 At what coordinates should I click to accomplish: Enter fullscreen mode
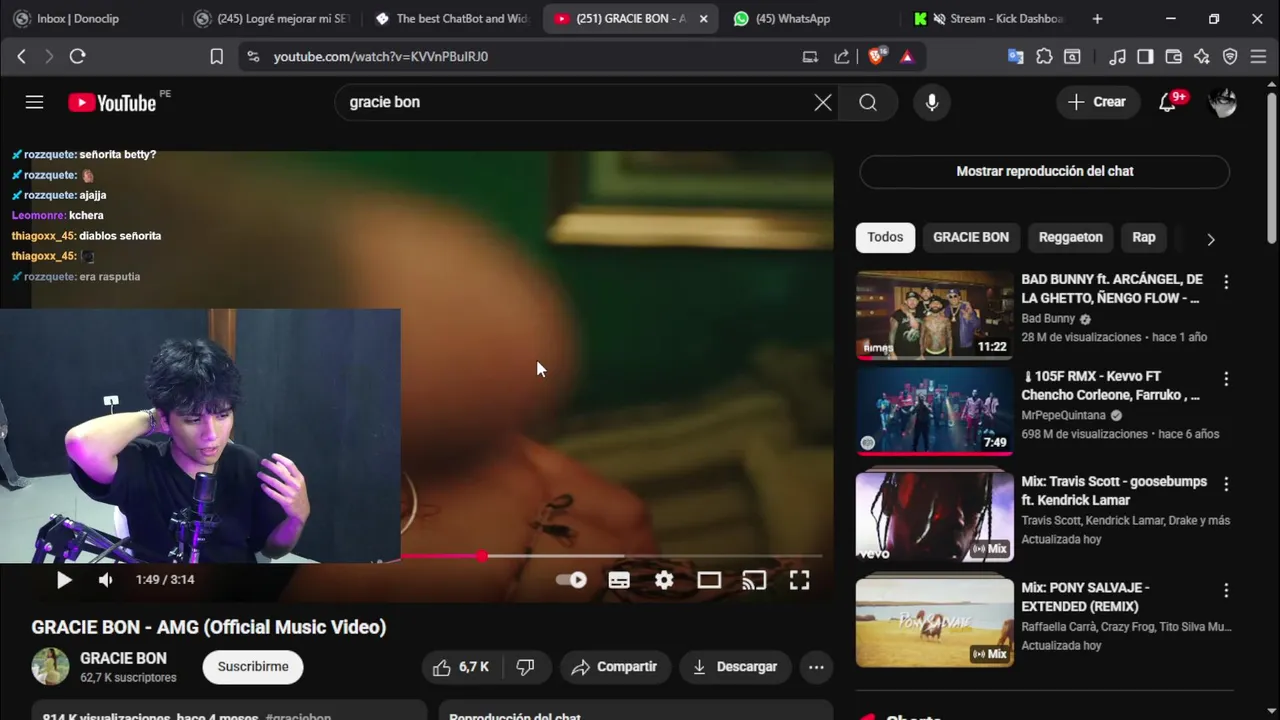coord(799,580)
